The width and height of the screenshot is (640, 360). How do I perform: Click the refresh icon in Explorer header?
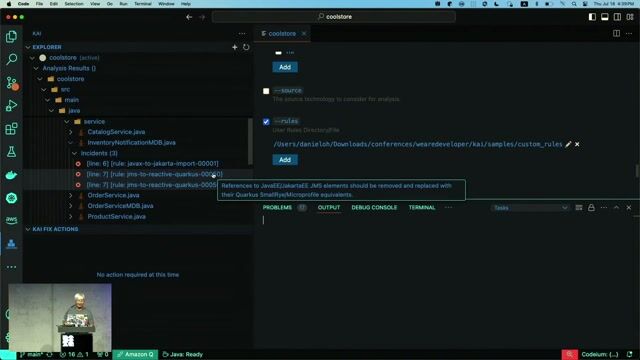246,47
